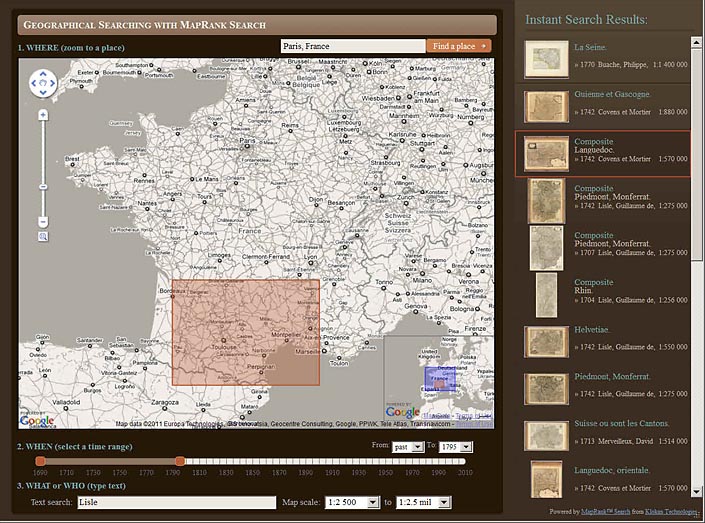Open the La Seine map result link

click(x=584, y=47)
